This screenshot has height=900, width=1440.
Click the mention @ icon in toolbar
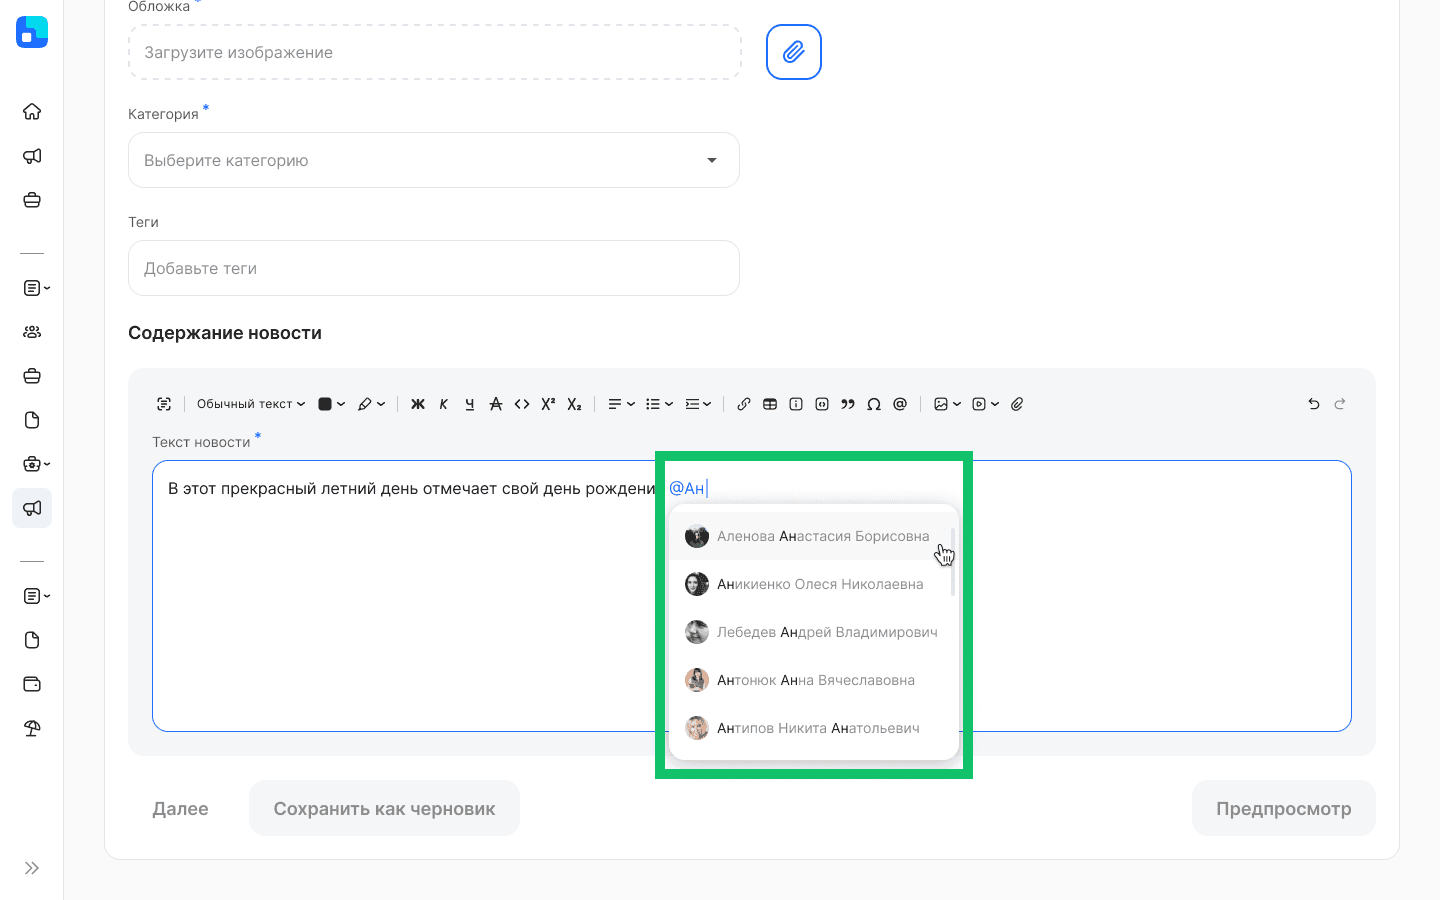click(900, 404)
